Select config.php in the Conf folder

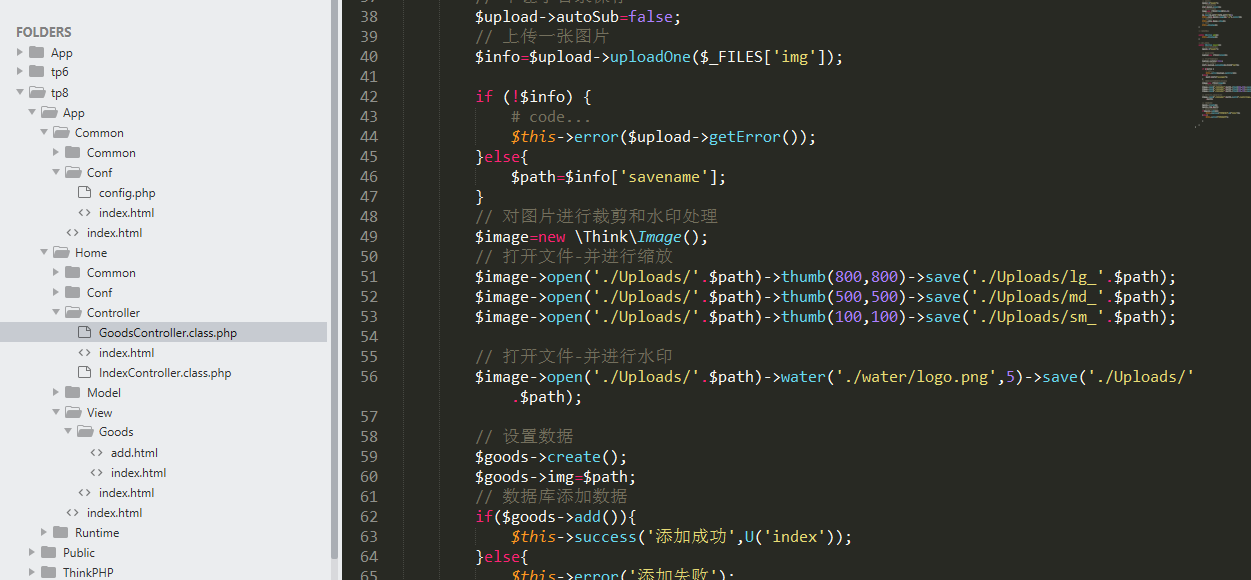click(127, 192)
